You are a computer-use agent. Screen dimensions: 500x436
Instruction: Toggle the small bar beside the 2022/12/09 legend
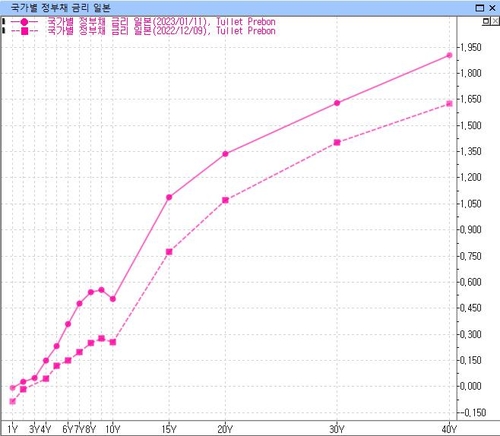(x=3, y=31)
